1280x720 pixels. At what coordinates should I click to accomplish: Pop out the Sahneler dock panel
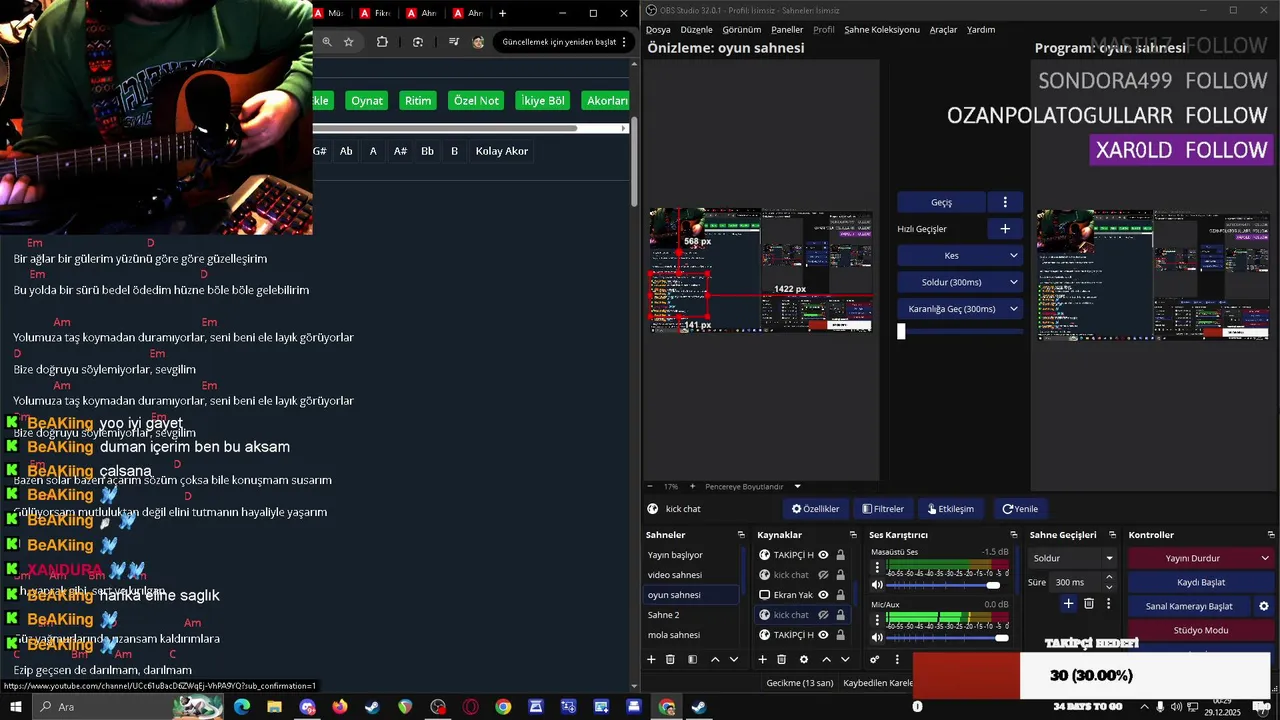[x=741, y=535]
